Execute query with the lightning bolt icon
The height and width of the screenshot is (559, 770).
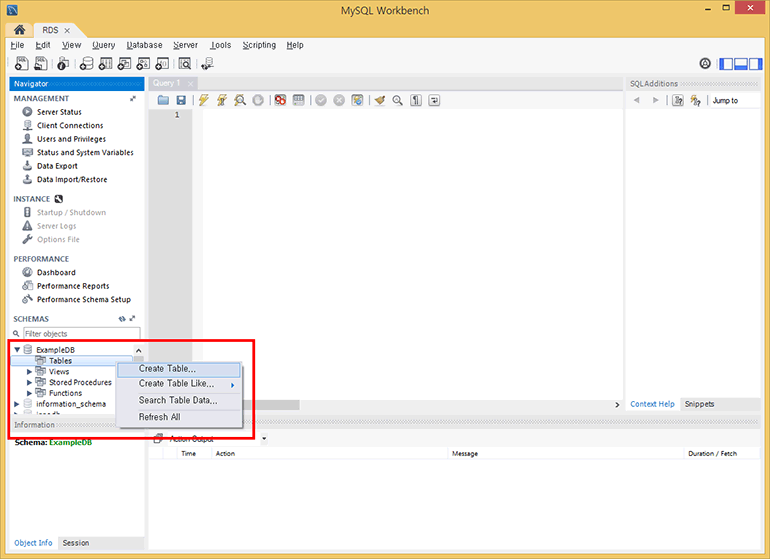point(204,100)
